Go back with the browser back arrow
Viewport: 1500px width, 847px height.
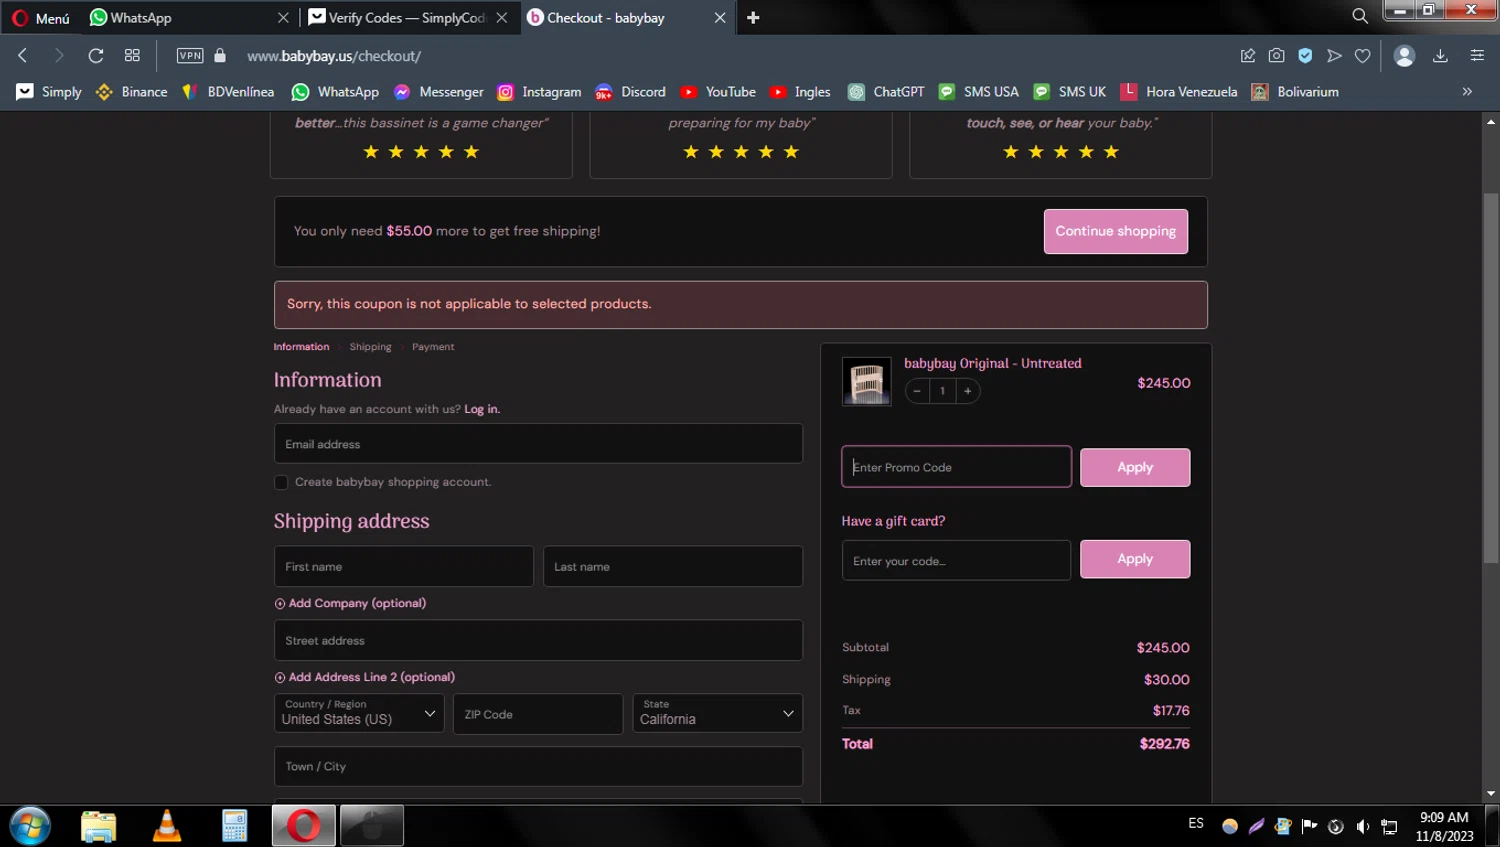point(22,56)
